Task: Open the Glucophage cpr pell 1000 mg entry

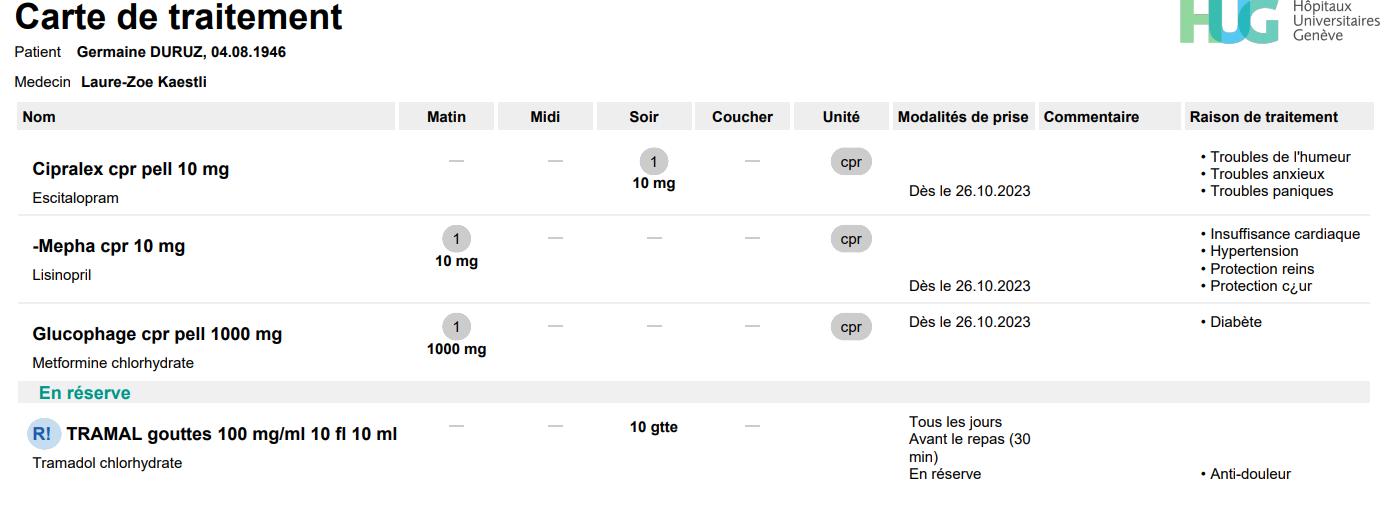Action: point(157,334)
